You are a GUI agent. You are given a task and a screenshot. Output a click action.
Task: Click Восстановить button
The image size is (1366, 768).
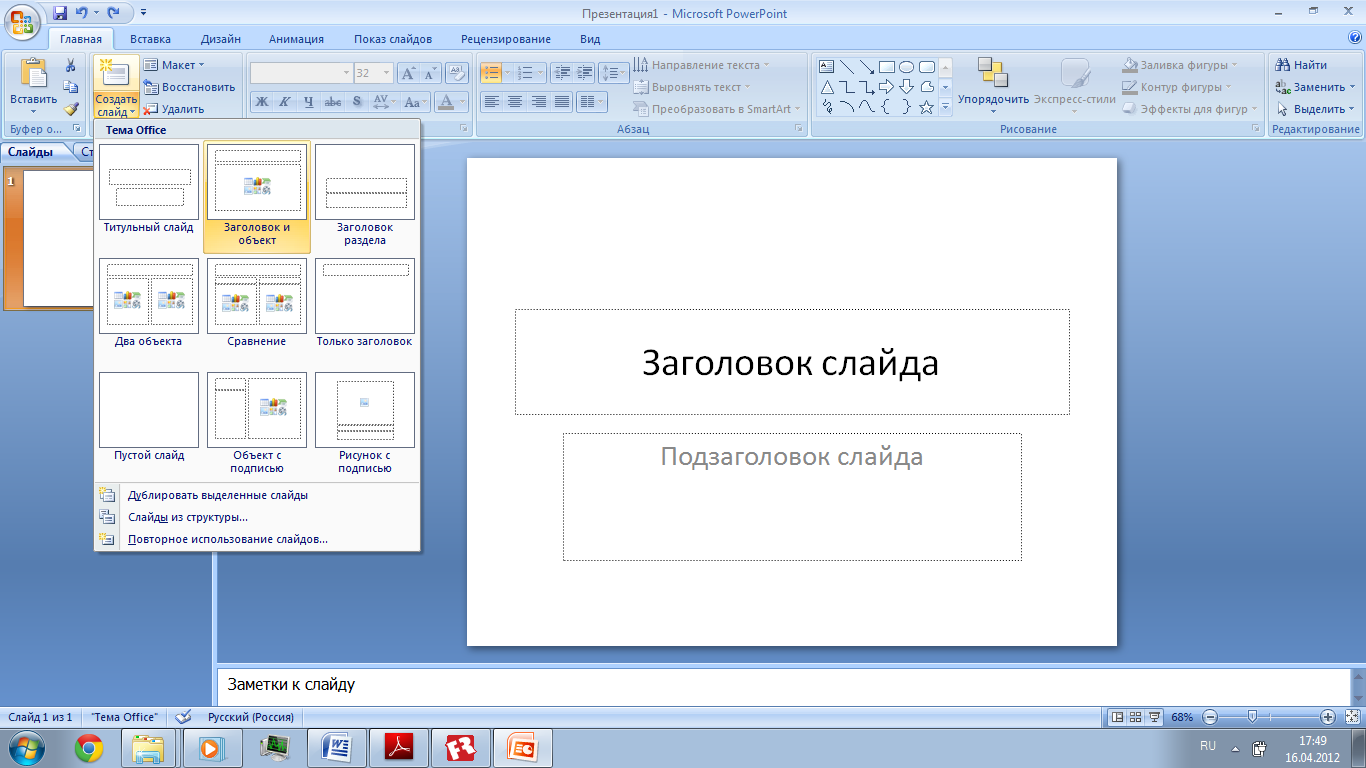point(189,87)
